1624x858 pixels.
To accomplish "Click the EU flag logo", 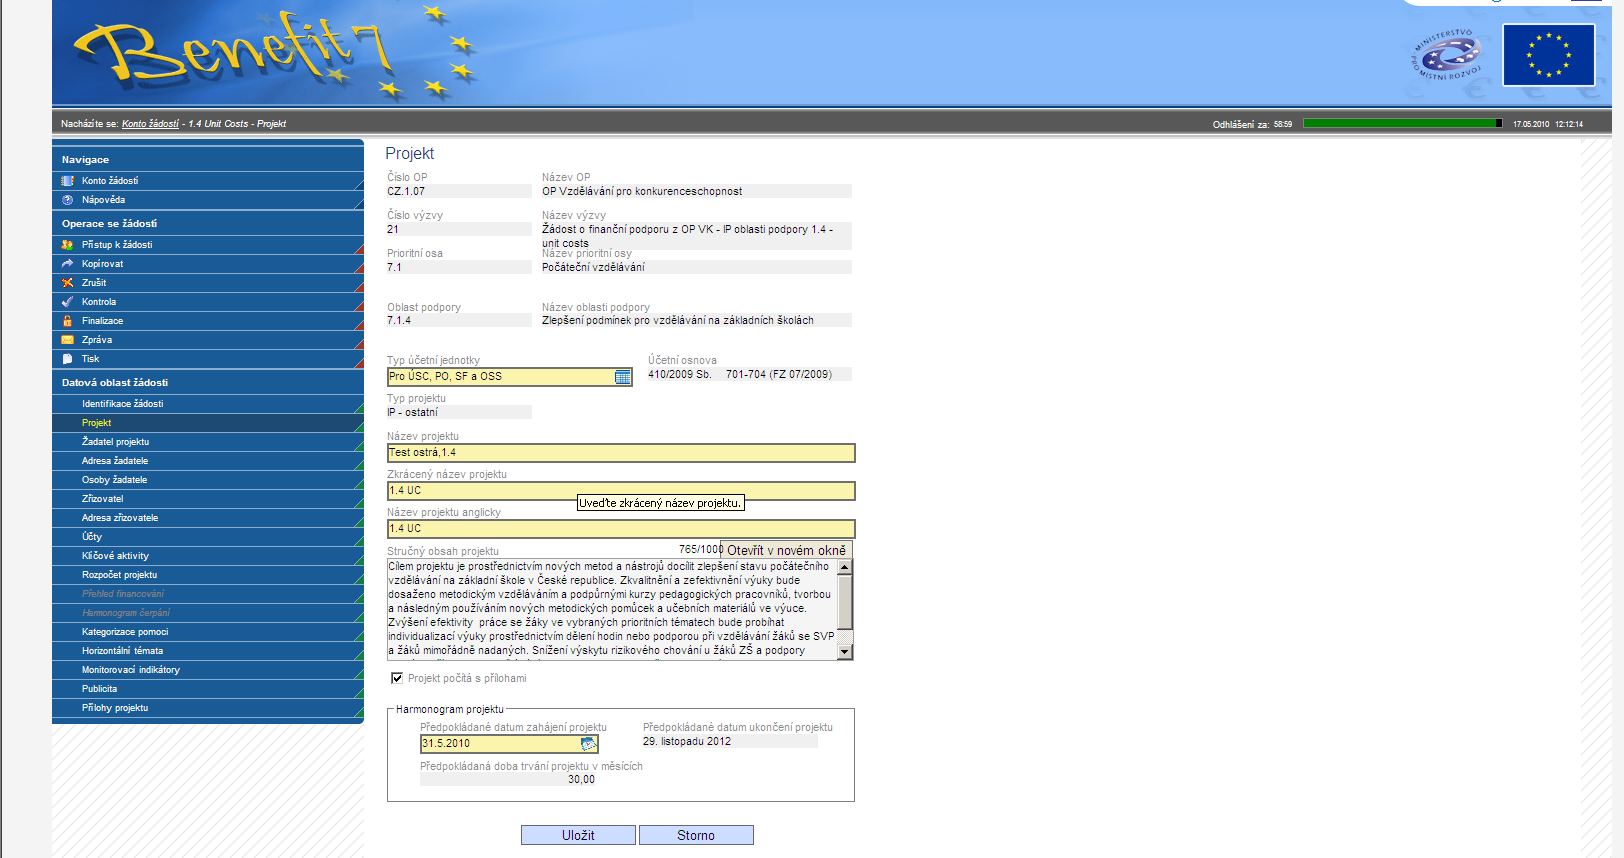I will pos(1549,55).
